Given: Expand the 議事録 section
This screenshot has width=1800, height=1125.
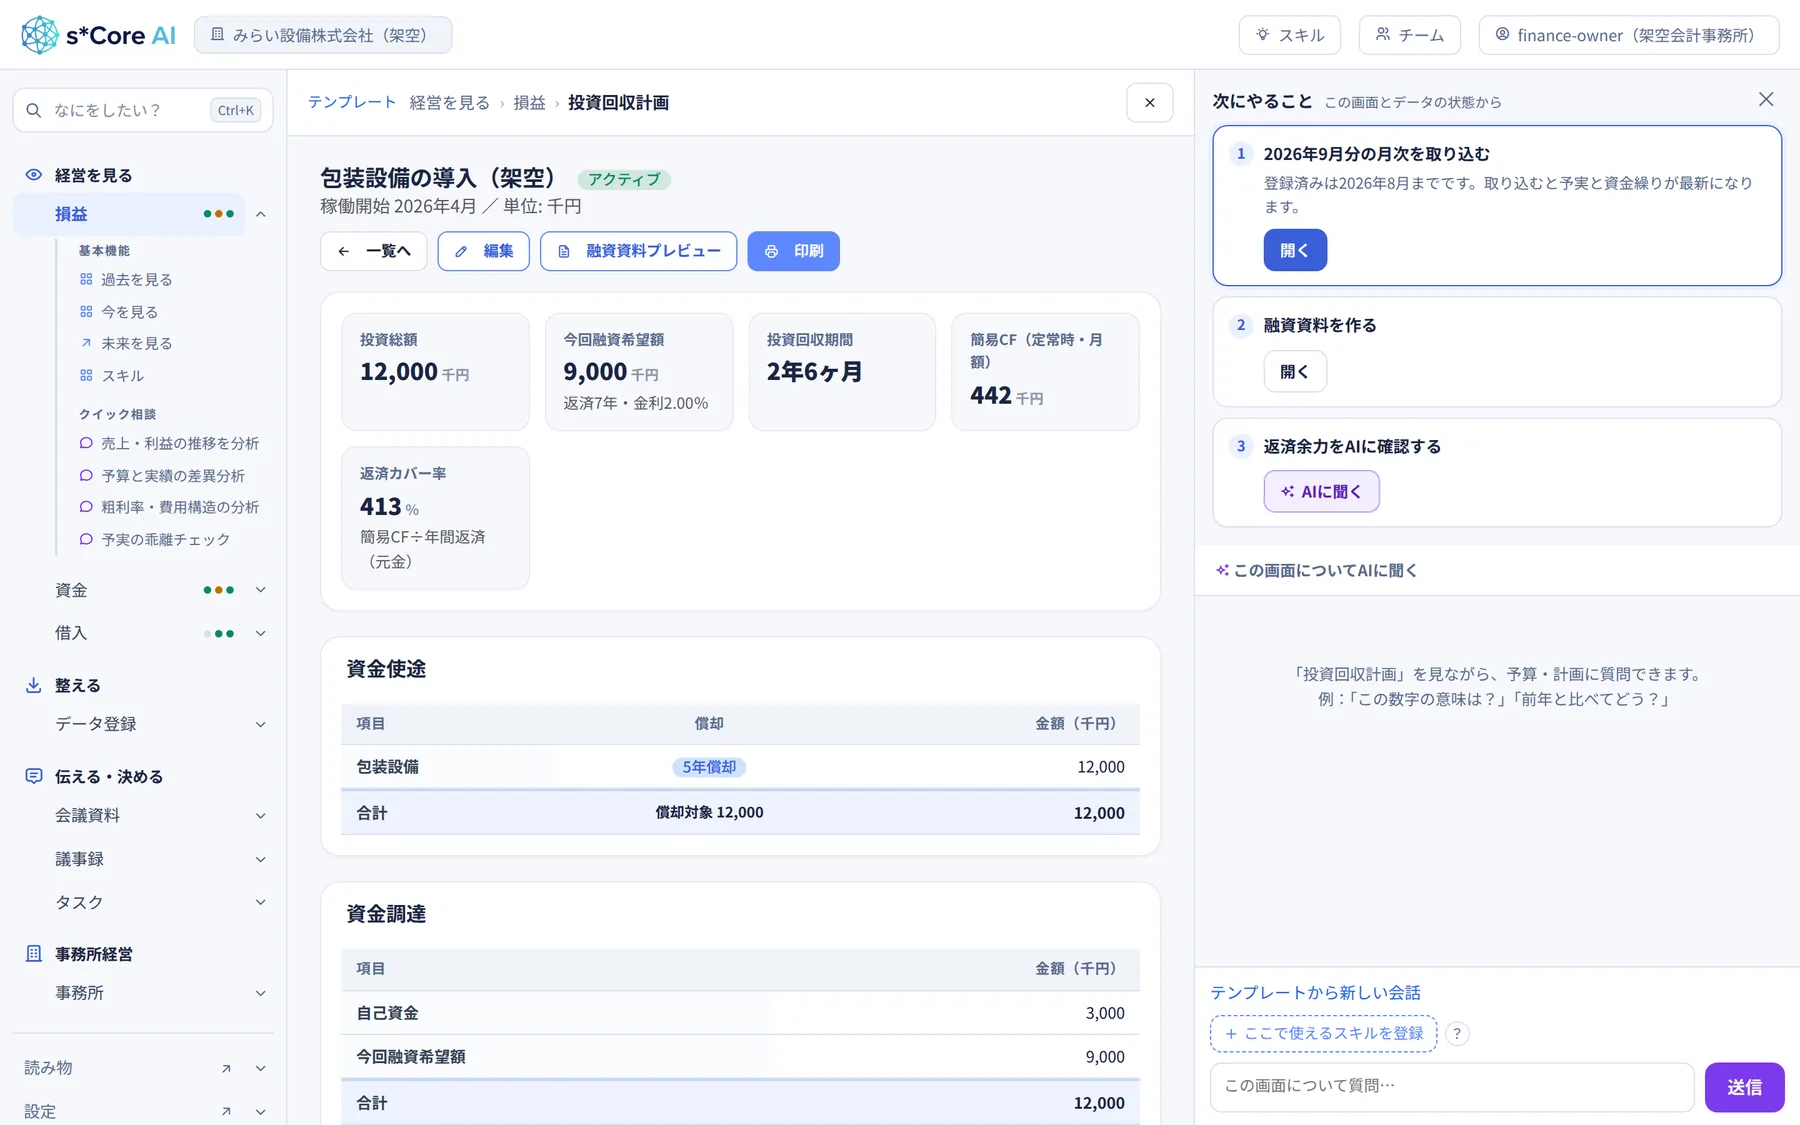Looking at the screenshot, I should (x=261, y=859).
